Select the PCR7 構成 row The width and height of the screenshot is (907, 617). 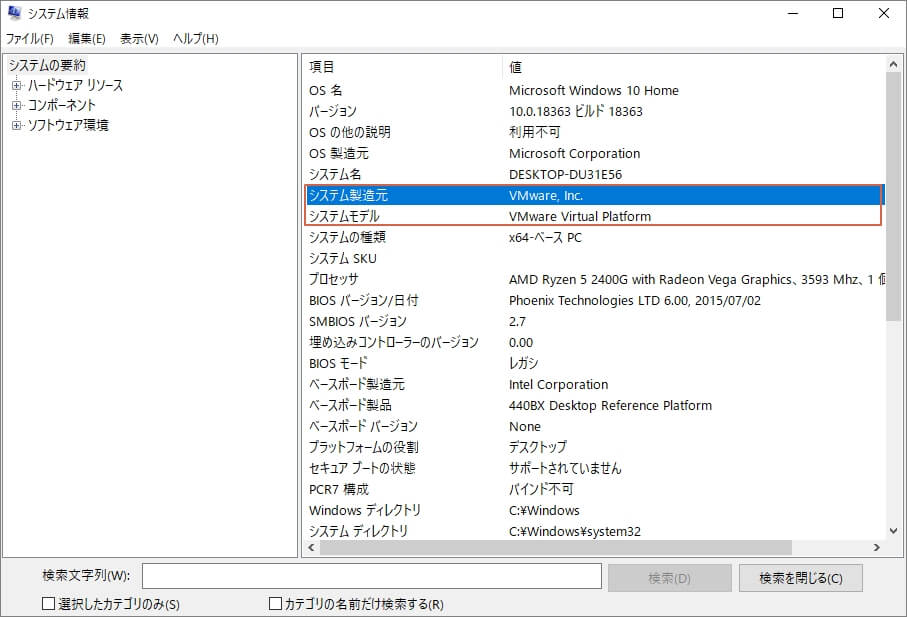point(594,490)
